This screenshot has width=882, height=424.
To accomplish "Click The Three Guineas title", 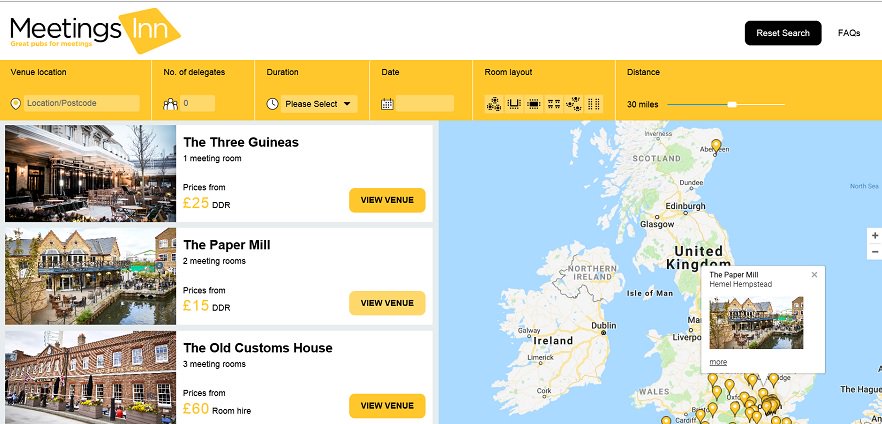I will click(x=241, y=142).
